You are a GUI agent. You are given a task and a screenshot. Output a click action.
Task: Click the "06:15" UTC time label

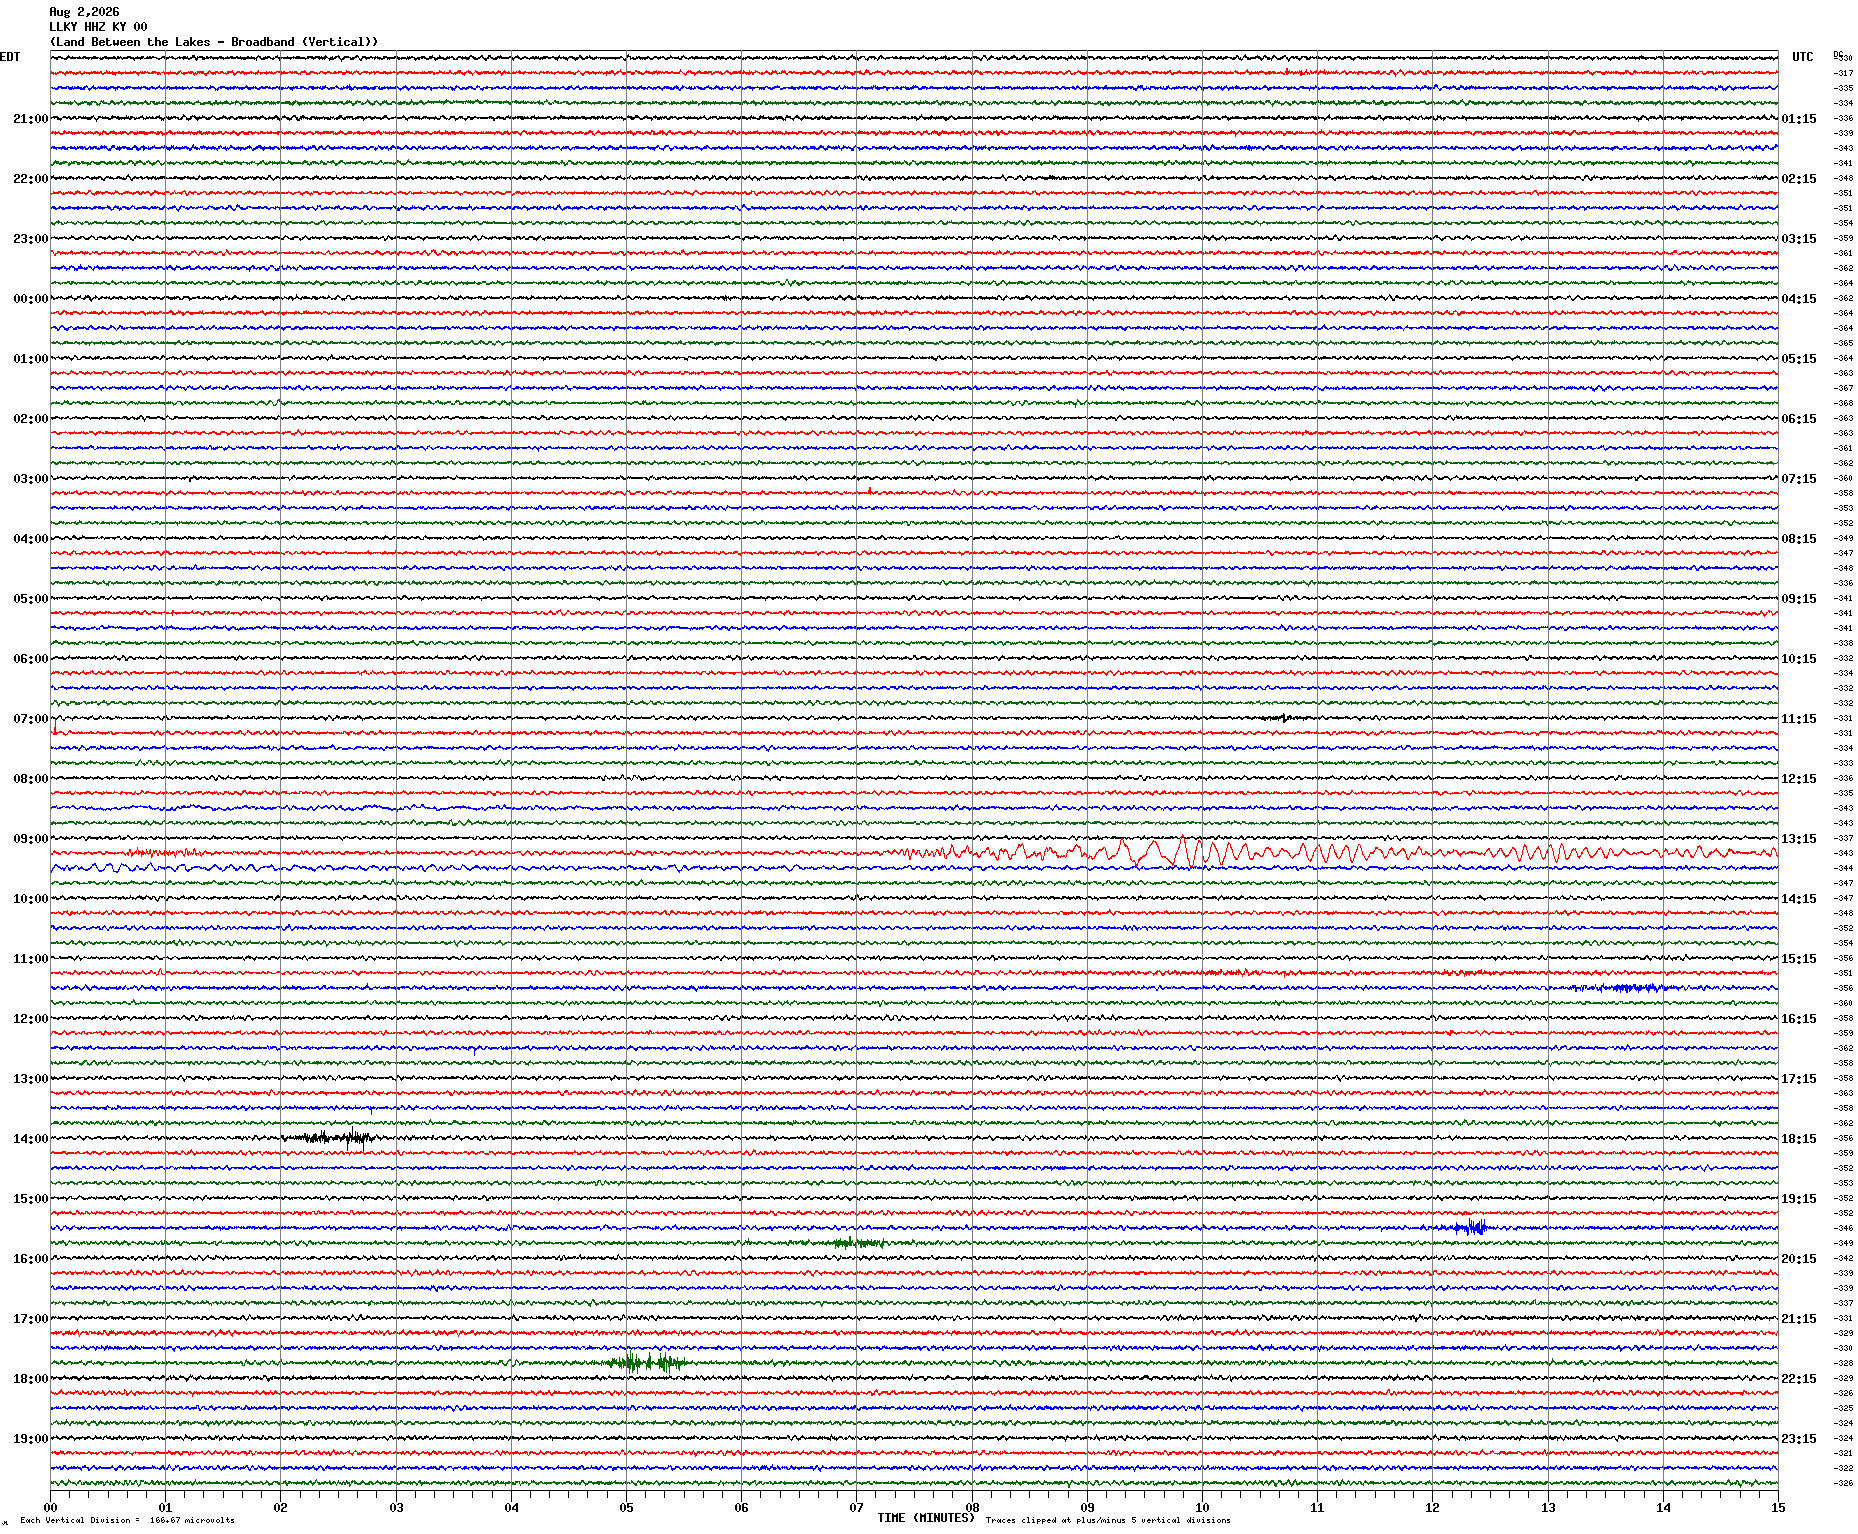[1799, 419]
